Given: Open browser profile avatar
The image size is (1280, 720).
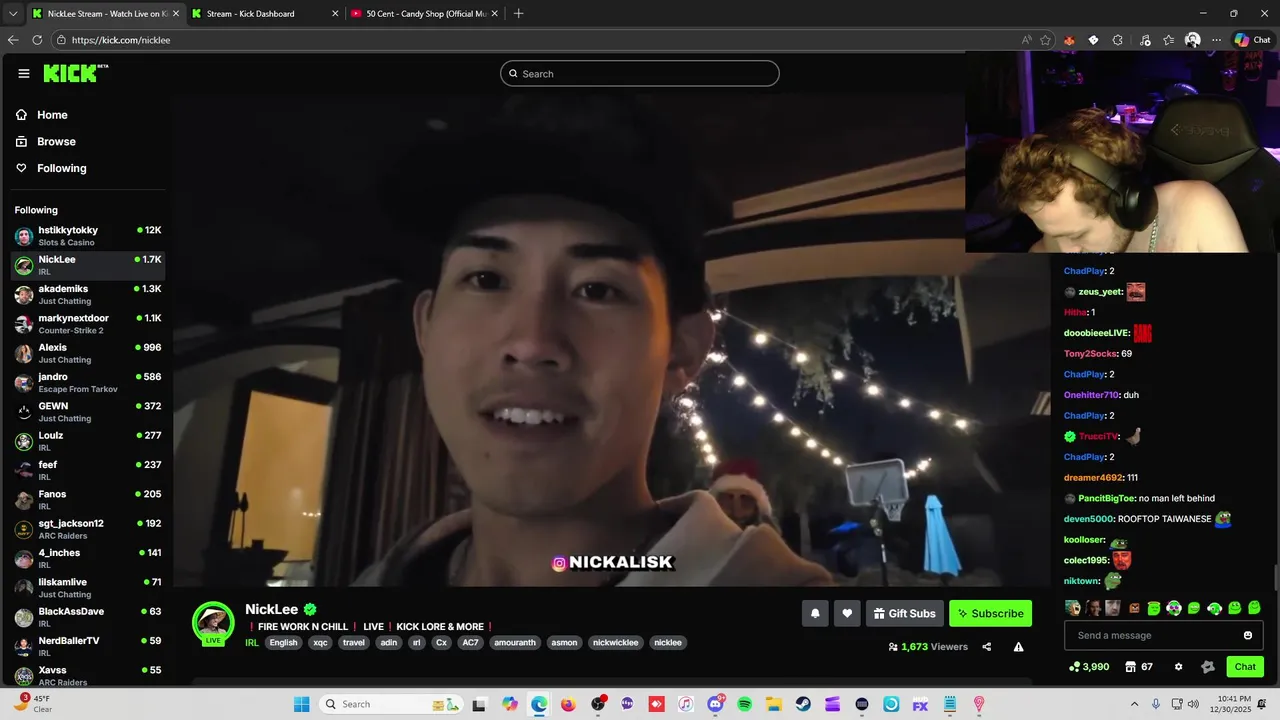Looking at the screenshot, I should point(1192,40).
